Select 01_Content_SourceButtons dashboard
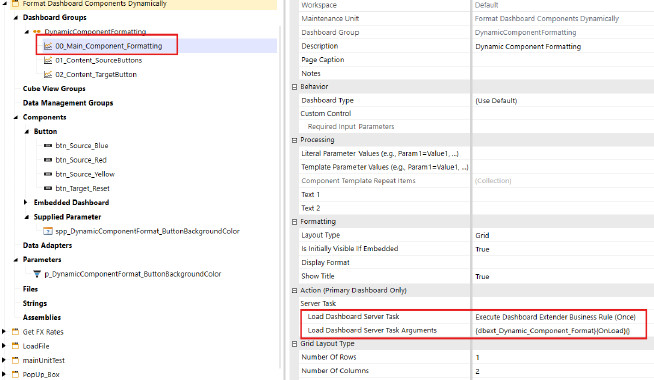The width and height of the screenshot is (654, 380). (98, 60)
